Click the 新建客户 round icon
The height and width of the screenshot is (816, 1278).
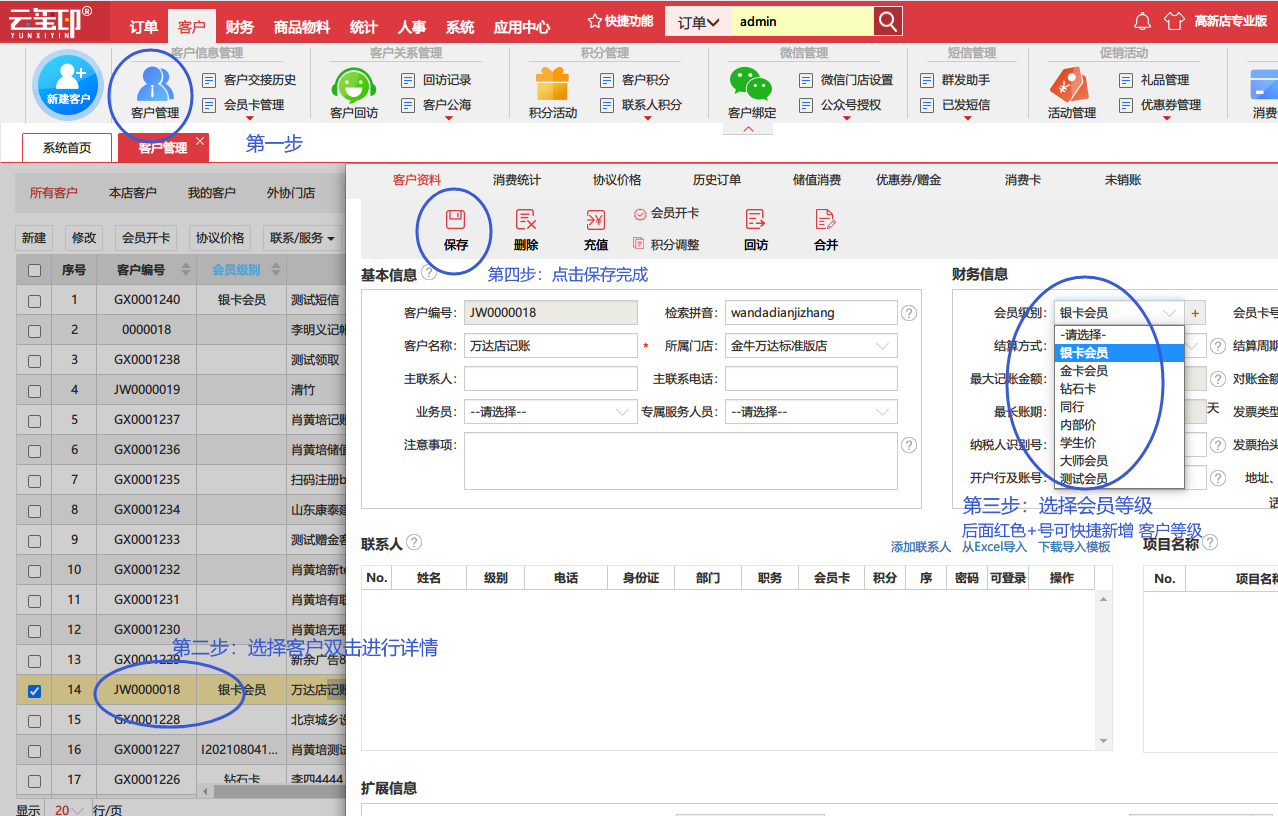(x=68, y=84)
